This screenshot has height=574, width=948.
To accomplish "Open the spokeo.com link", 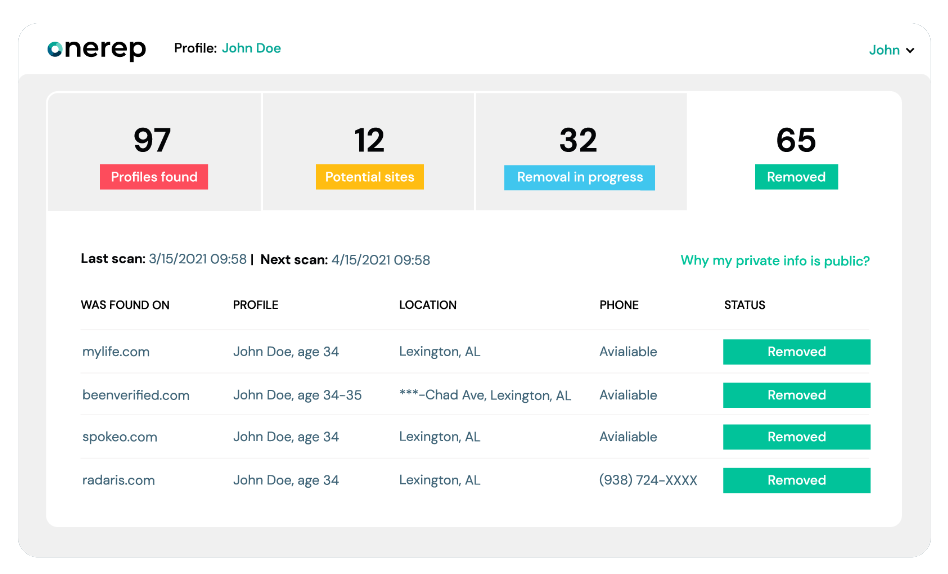I will [x=120, y=437].
